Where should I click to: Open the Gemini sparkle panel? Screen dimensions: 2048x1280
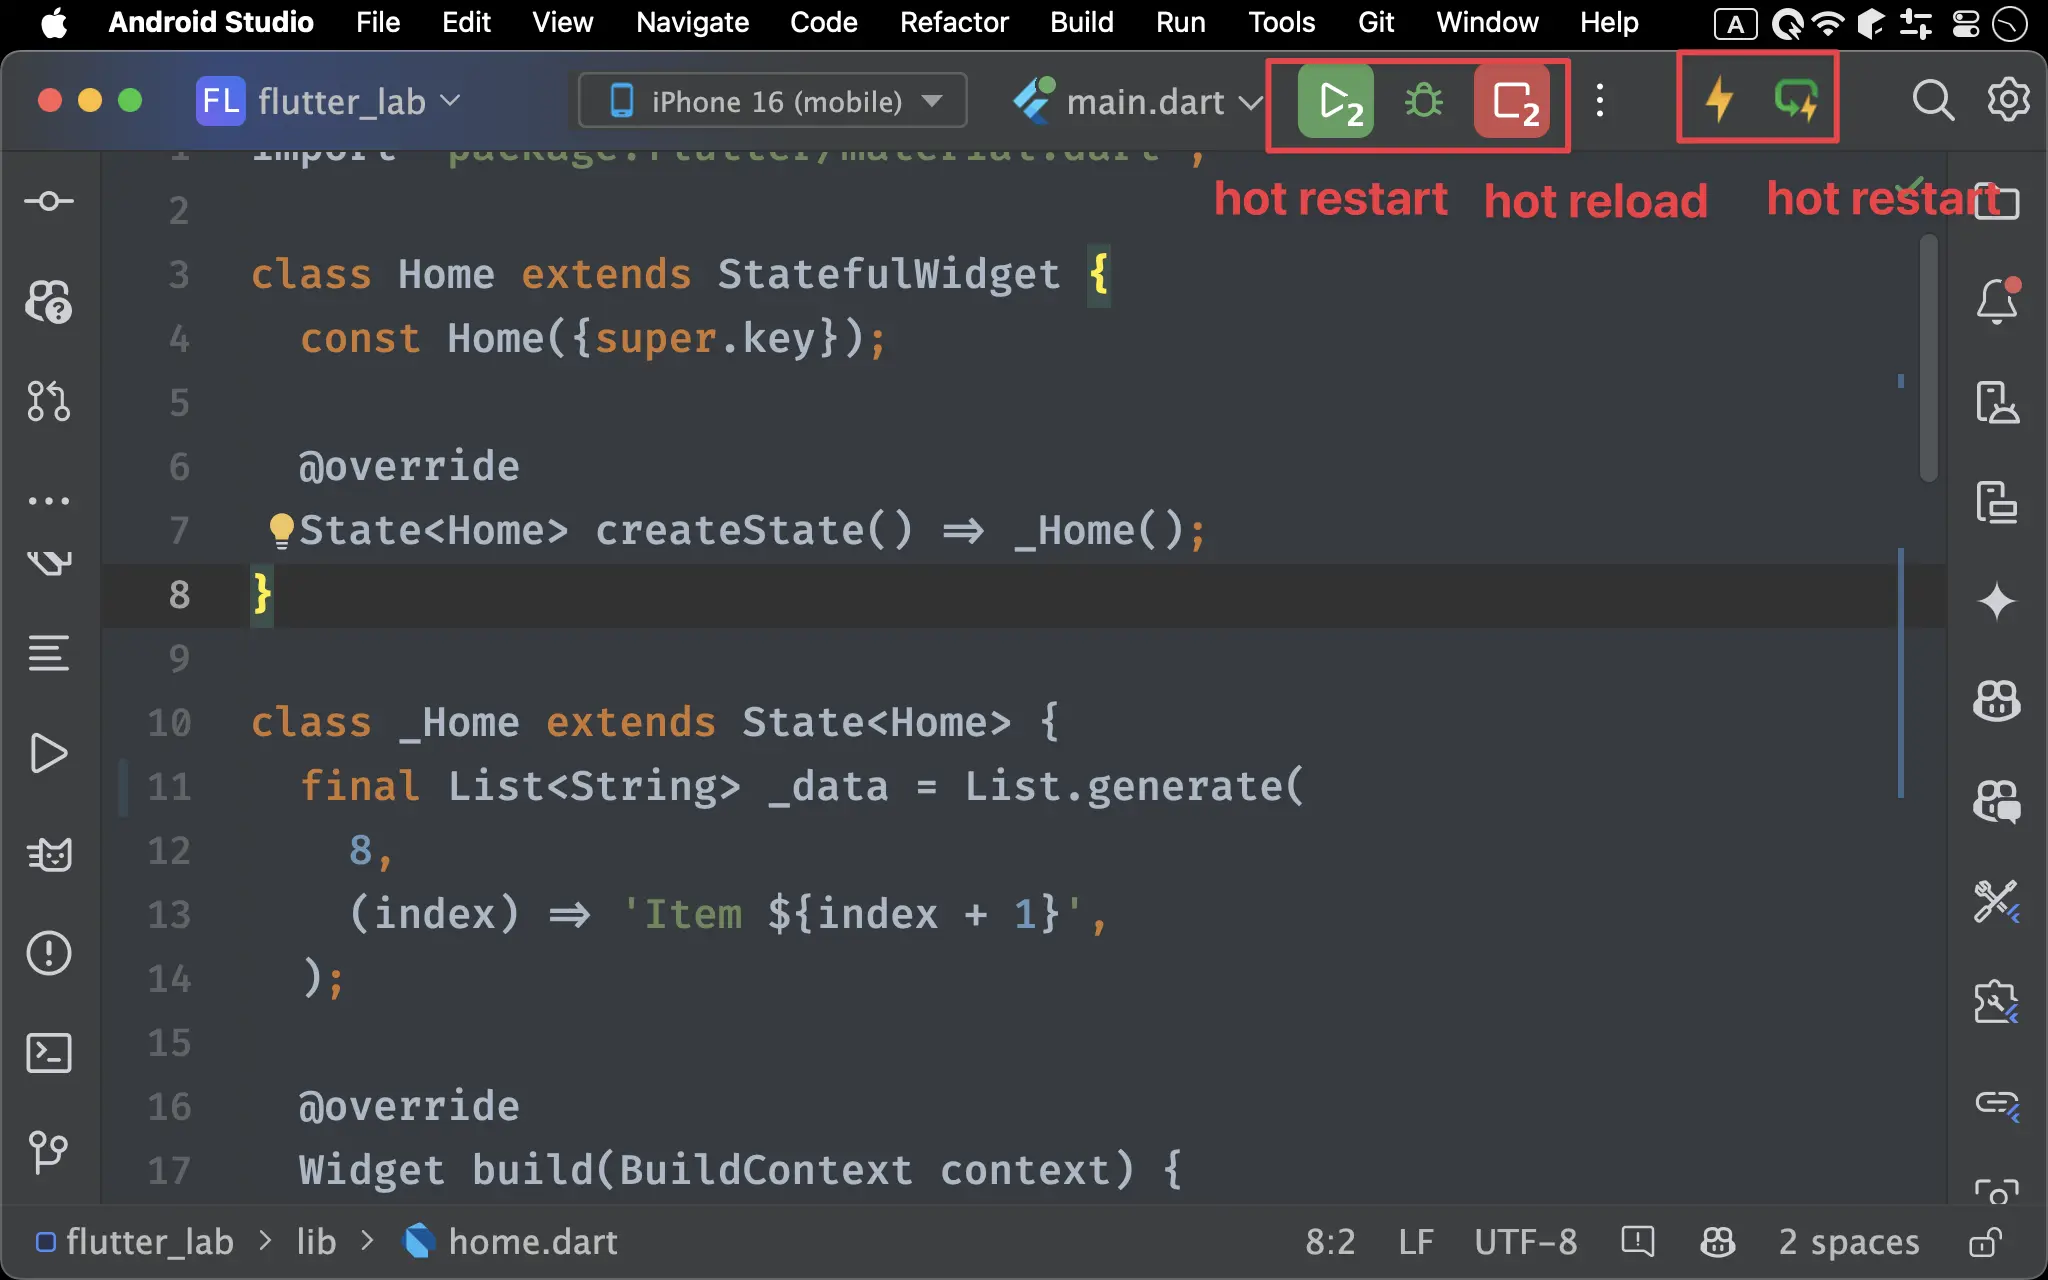point(1997,601)
